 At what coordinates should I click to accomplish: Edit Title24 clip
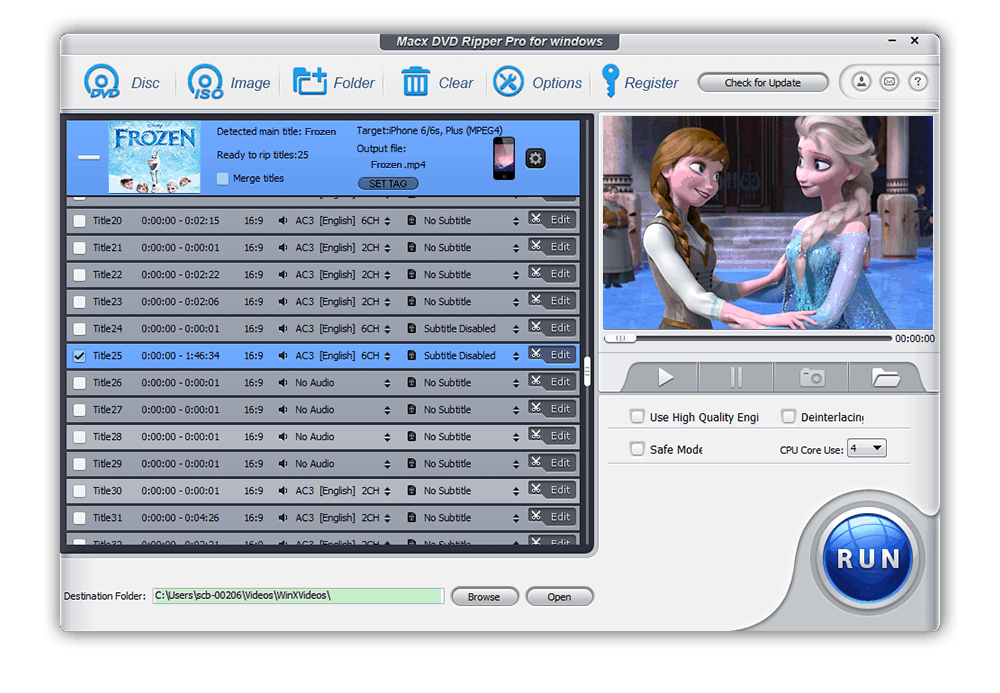pyautogui.click(x=552, y=328)
